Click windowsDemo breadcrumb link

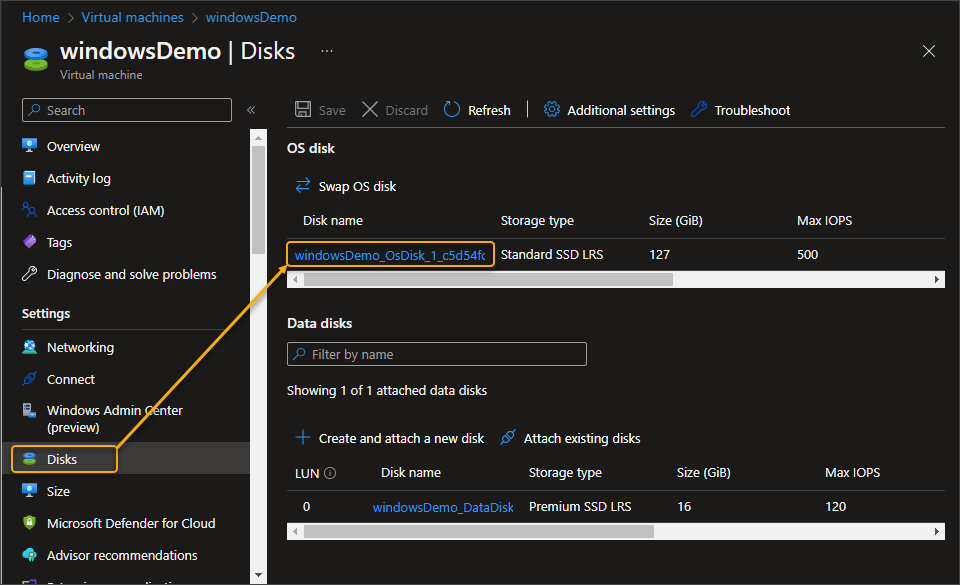click(x=251, y=17)
